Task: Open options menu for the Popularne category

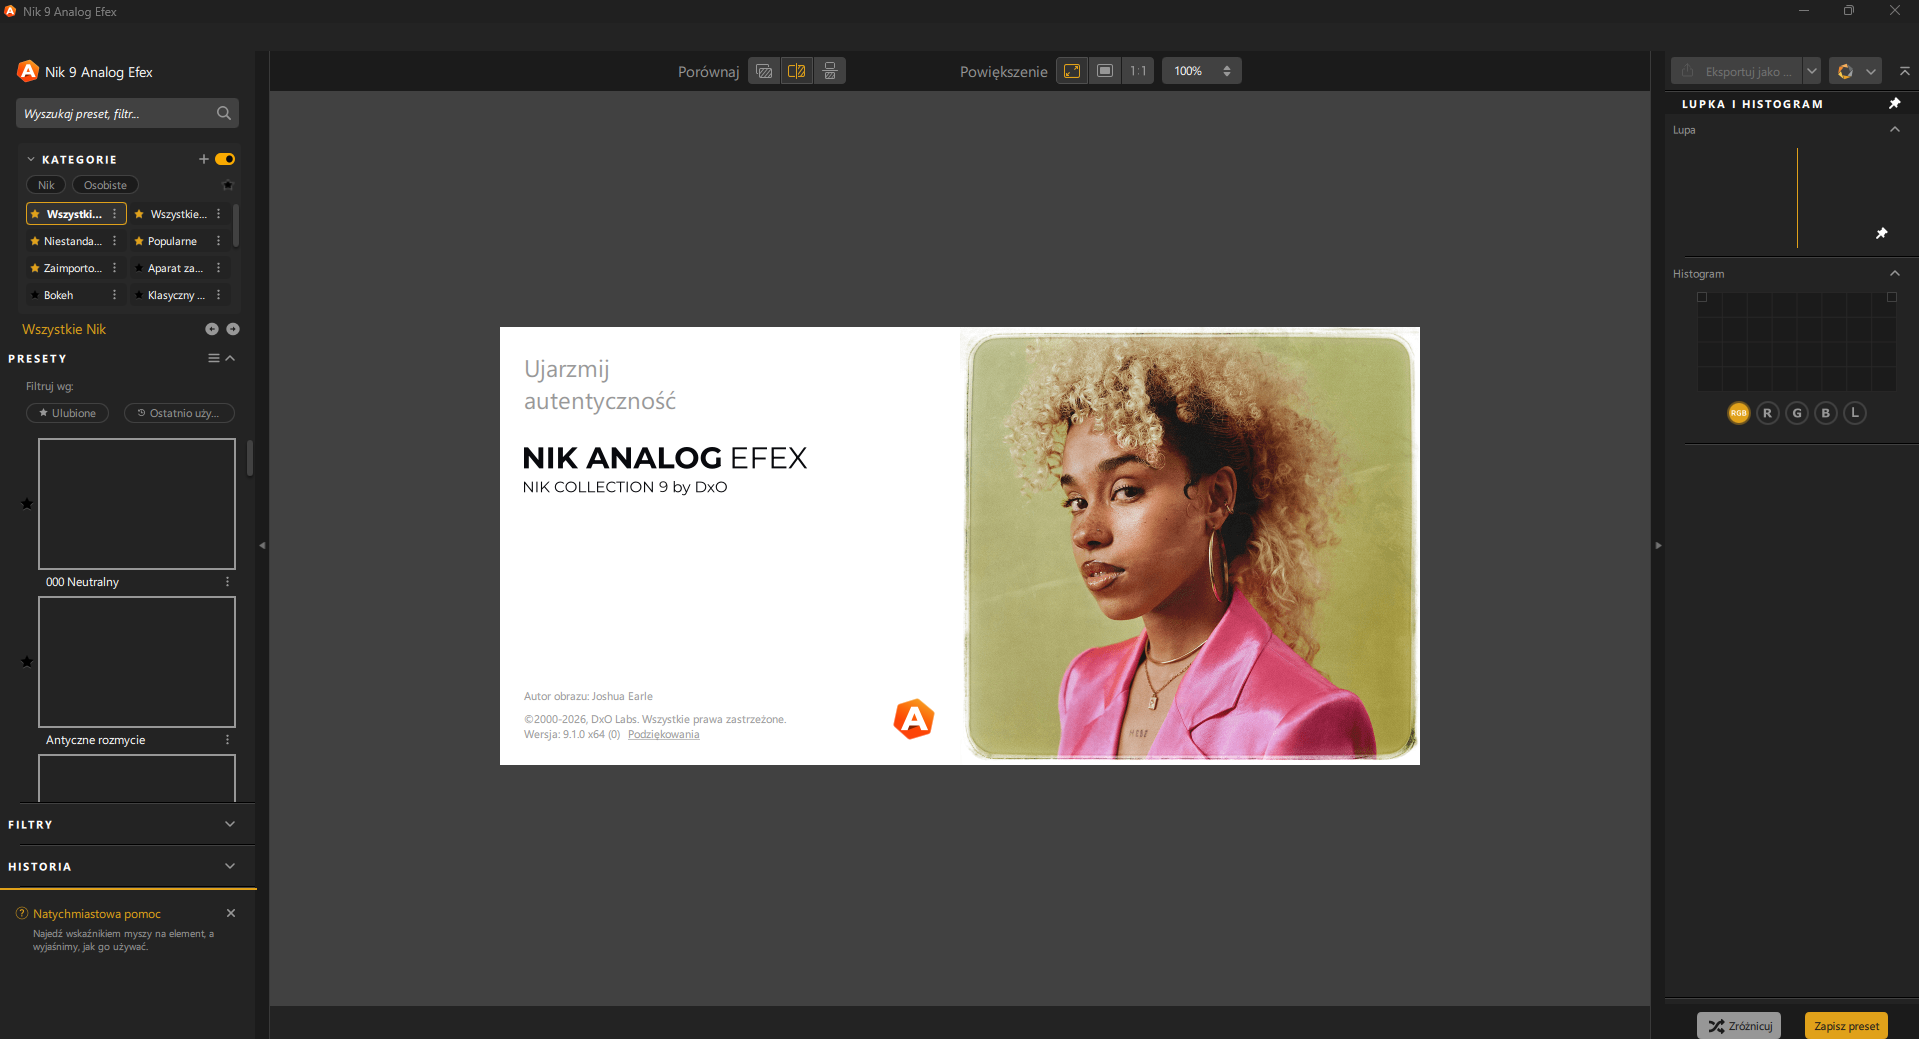Action: (x=218, y=241)
